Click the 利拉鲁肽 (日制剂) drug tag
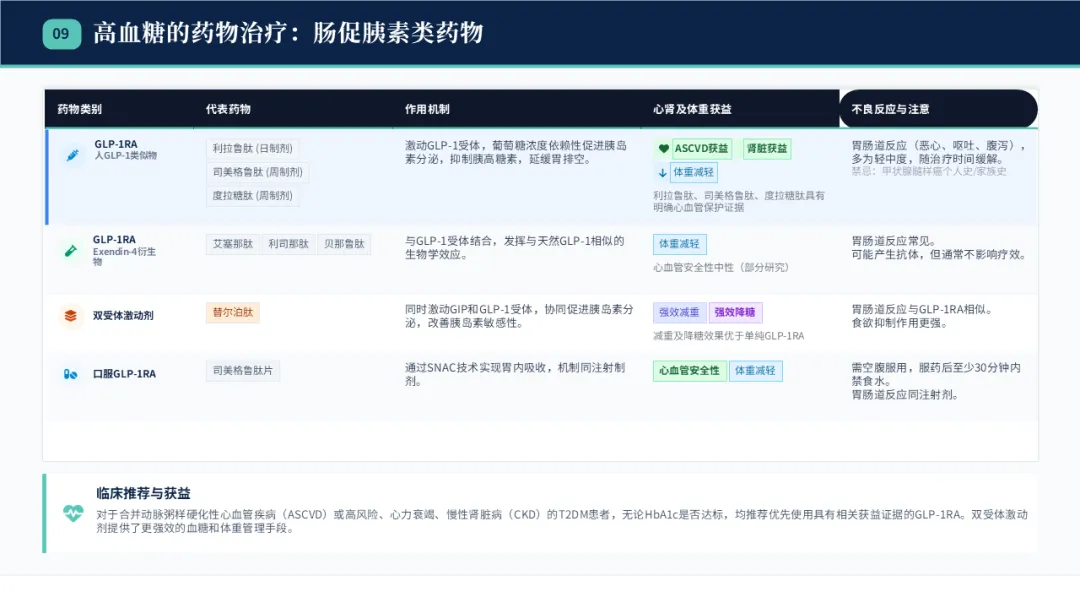This screenshot has width=1080, height=608. pyautogui.click(x=252, y=149)
